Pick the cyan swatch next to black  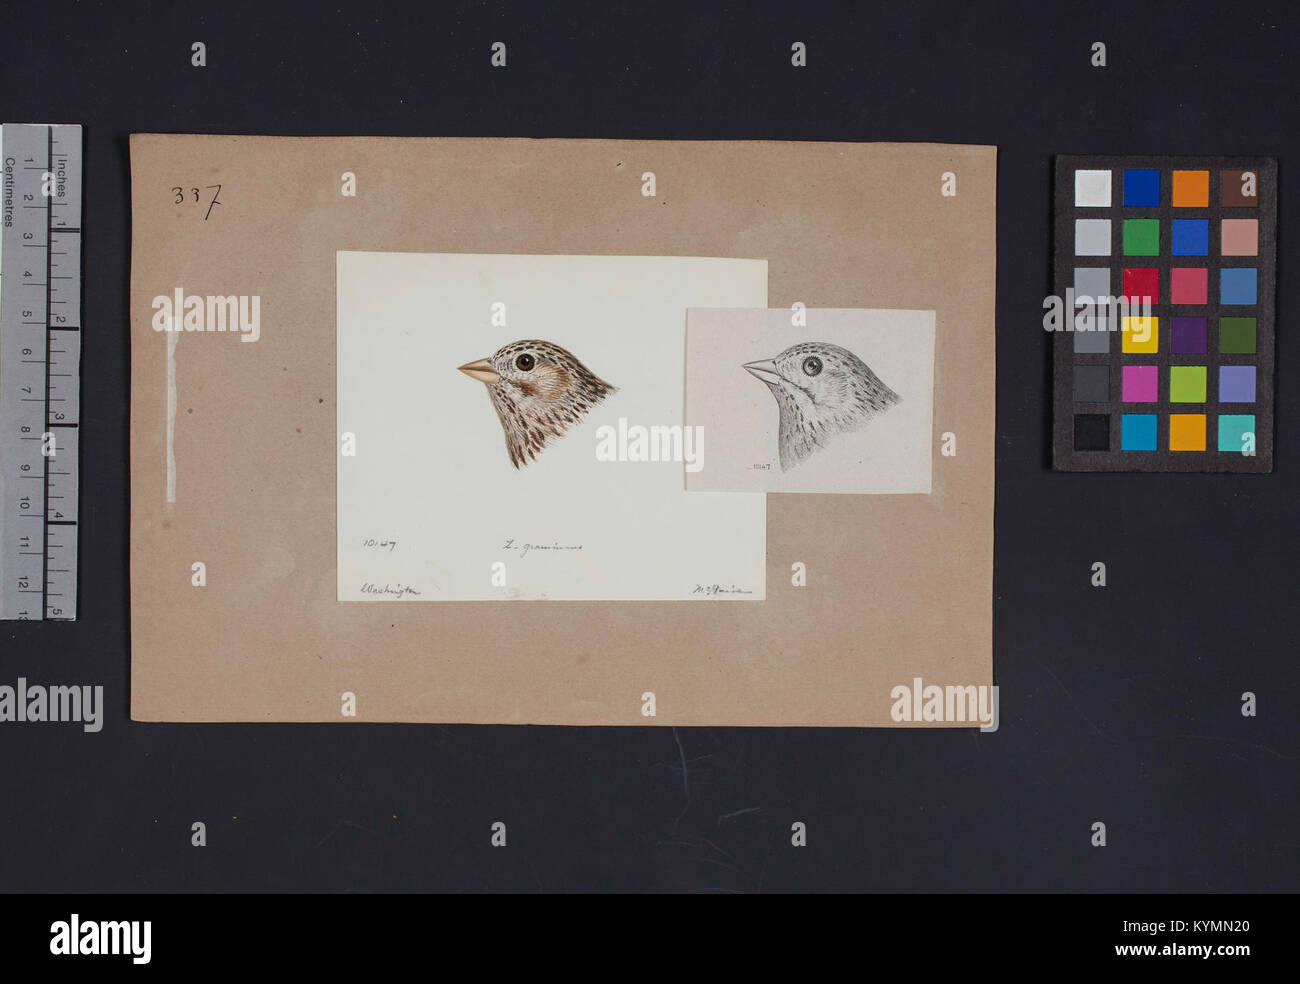point(1140,432)
